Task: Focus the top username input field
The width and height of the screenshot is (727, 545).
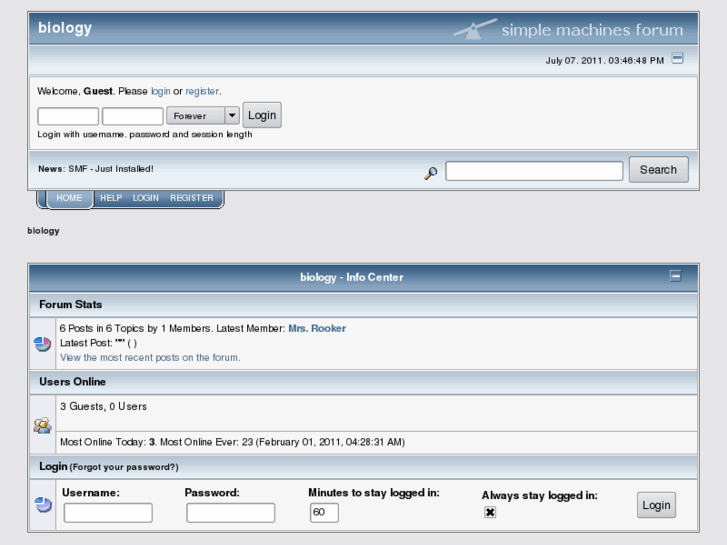Action: (68, 116)
